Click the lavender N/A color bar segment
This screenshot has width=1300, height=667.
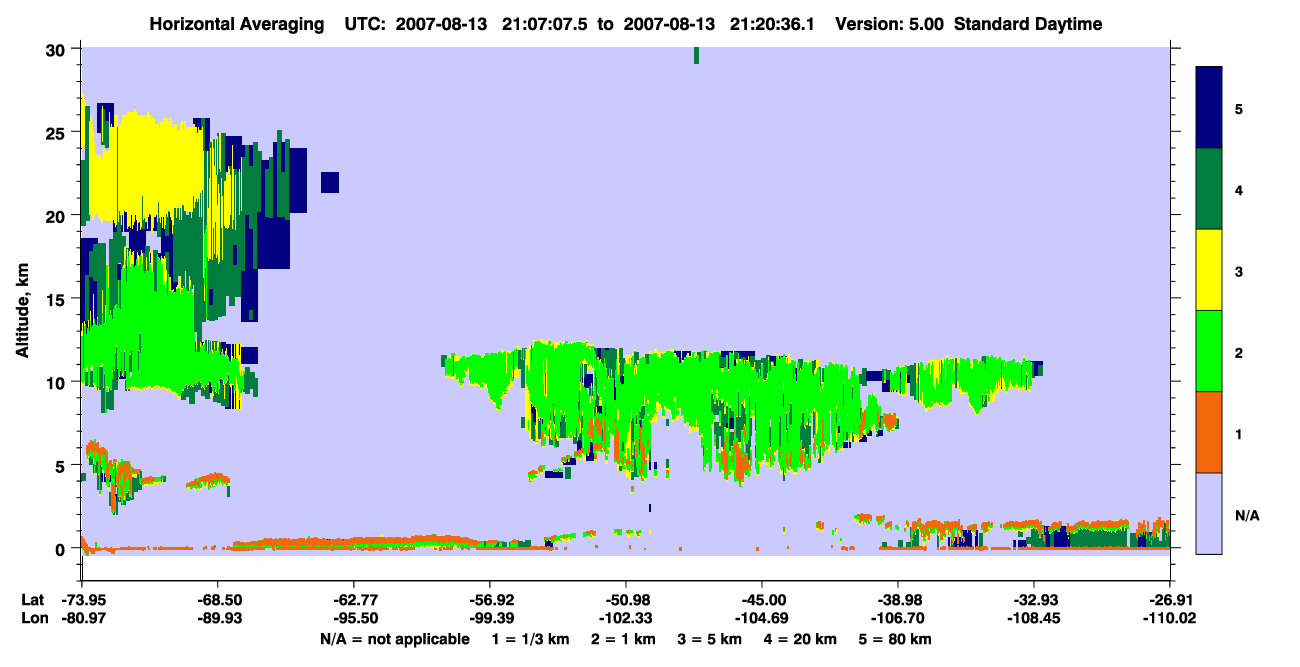tap(1209, 513)
